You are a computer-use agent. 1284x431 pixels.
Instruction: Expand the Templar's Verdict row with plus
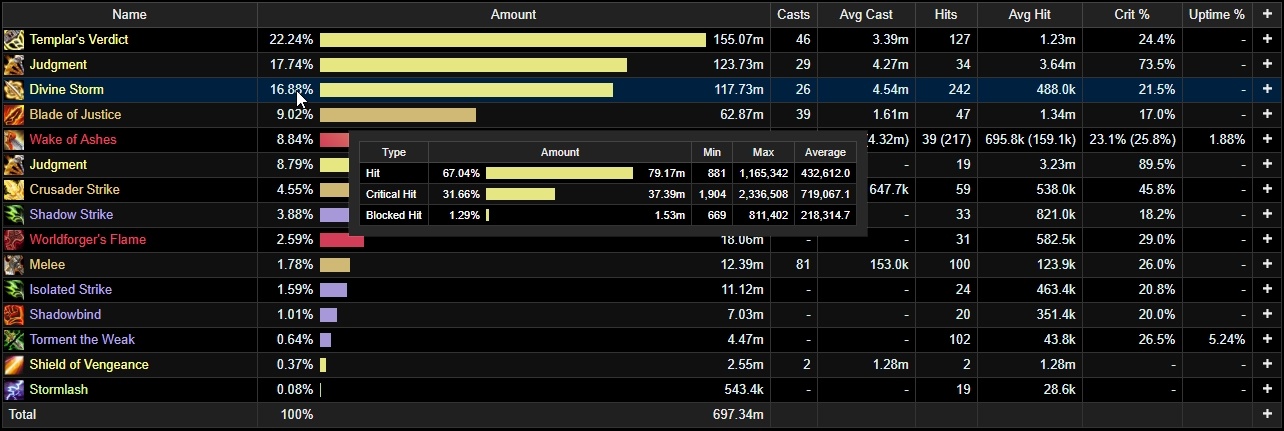tap(1267, 40)
